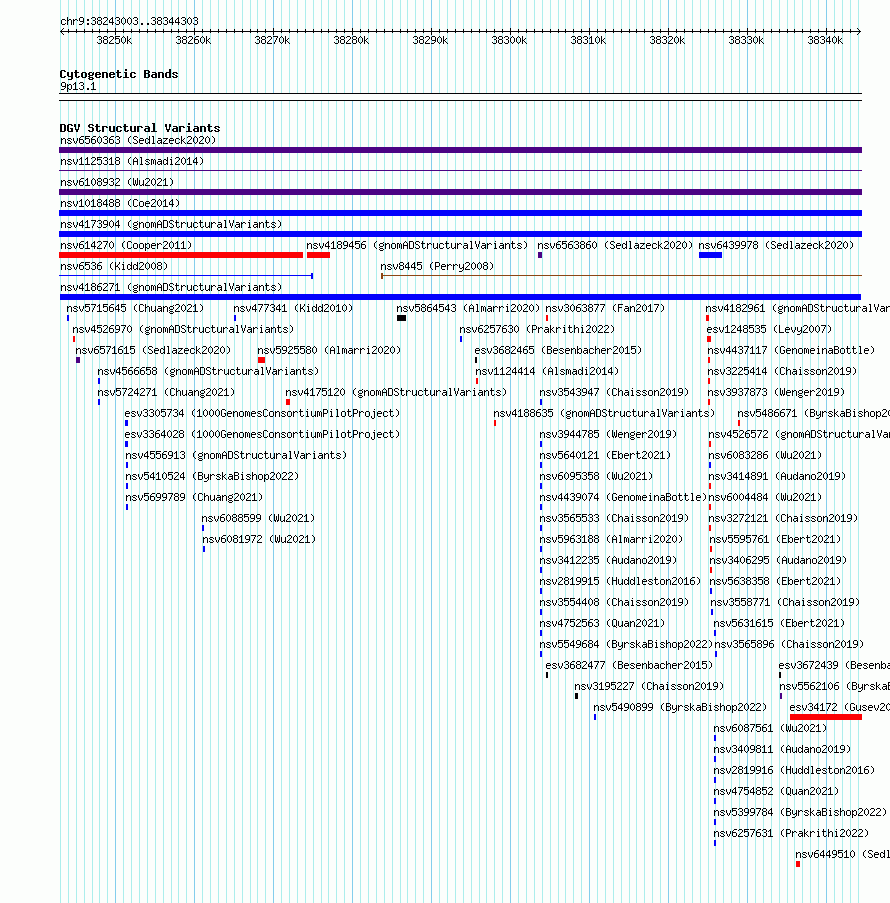Viewport: 890px width, 903px height.
Task: Open nsv4437117 (GenomeinaBottle) variant
Action: (791, 351)
